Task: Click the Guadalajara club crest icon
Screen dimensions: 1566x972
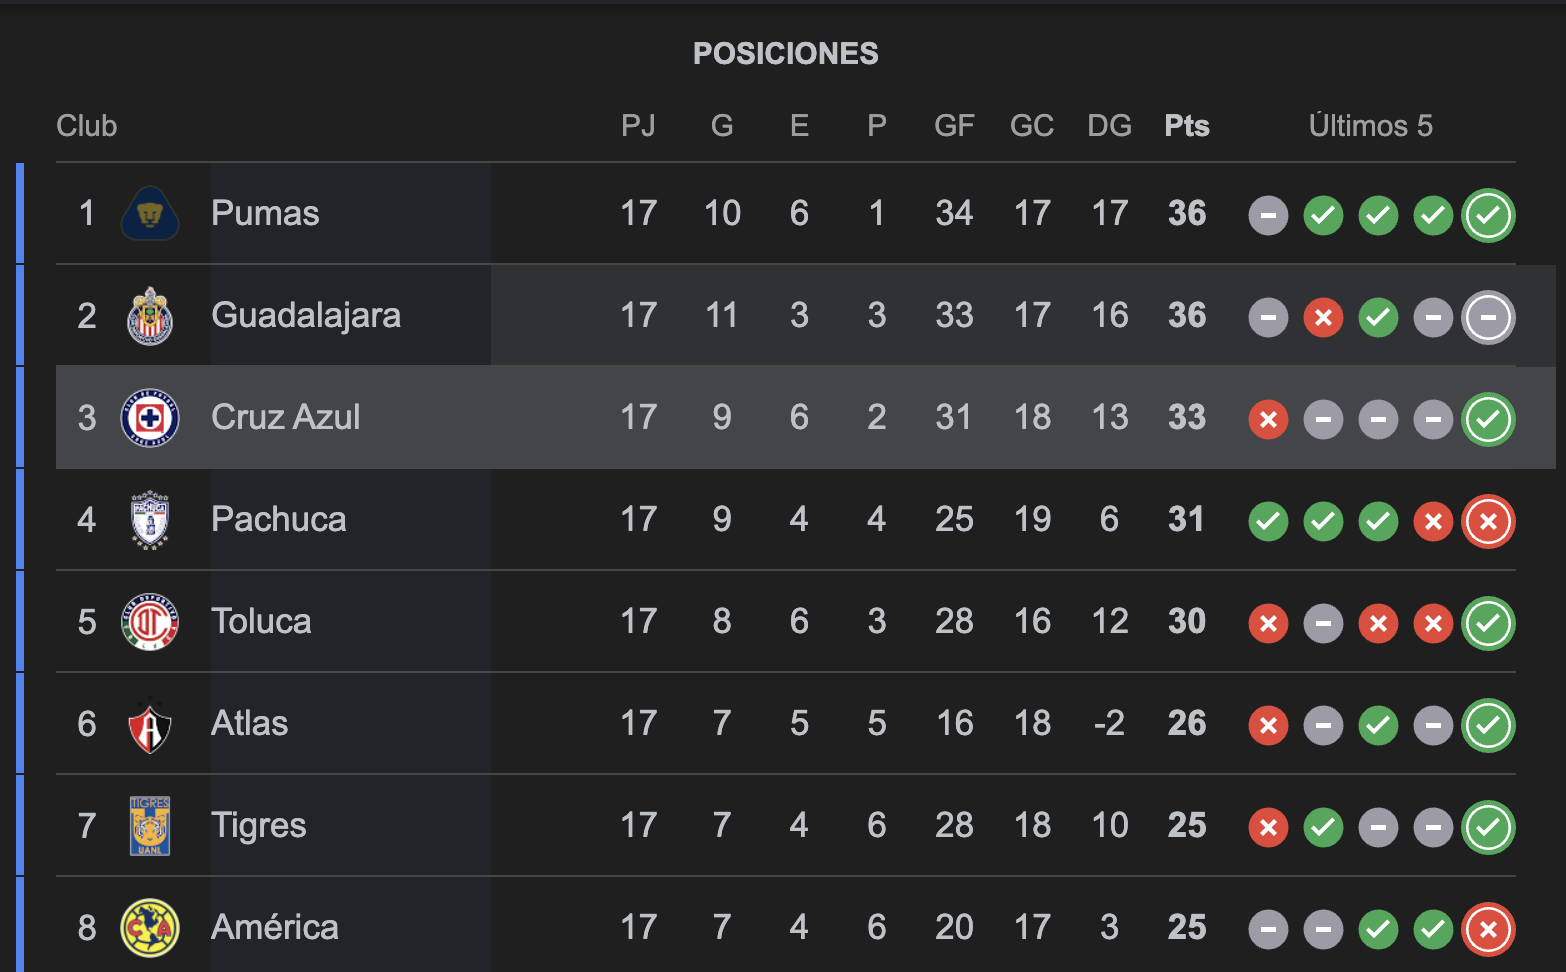Action: click(x=150, y=316)
